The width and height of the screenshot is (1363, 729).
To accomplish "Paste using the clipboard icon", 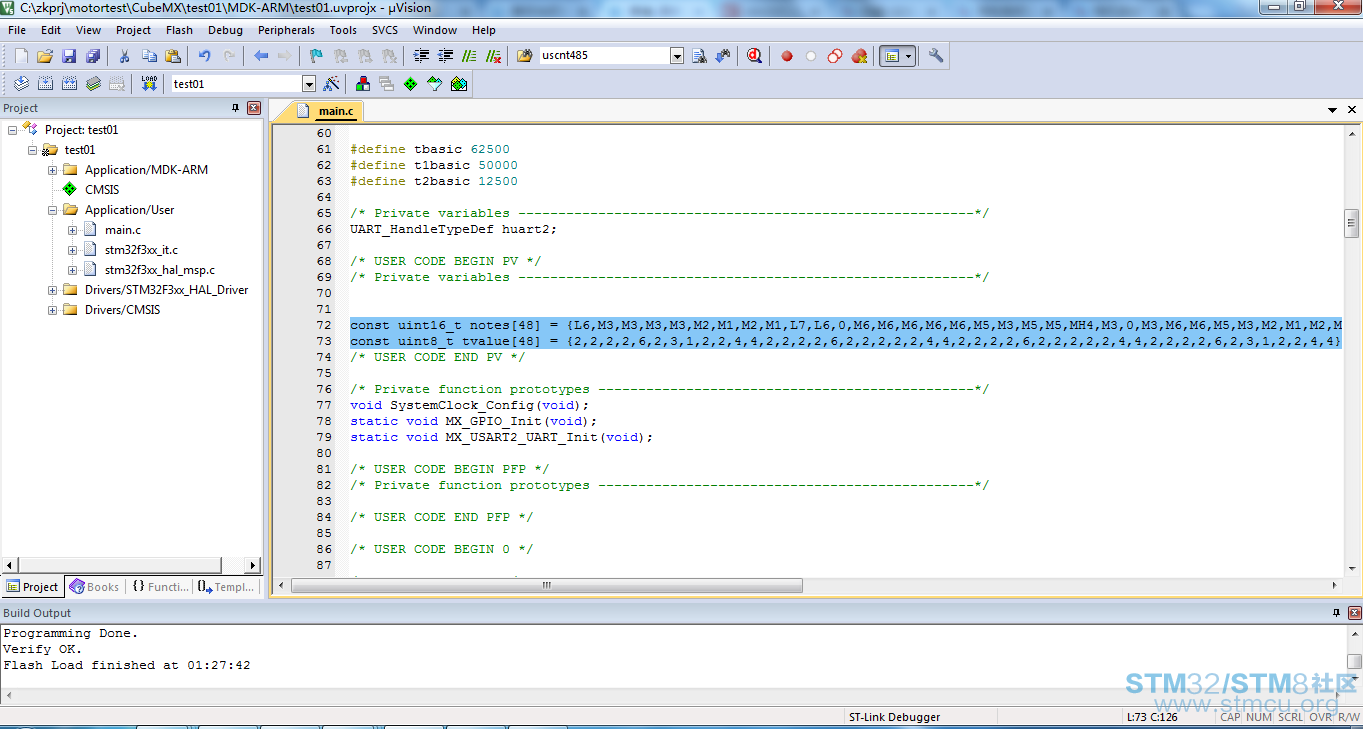I will pyautogui.click(x=173, y=56).
